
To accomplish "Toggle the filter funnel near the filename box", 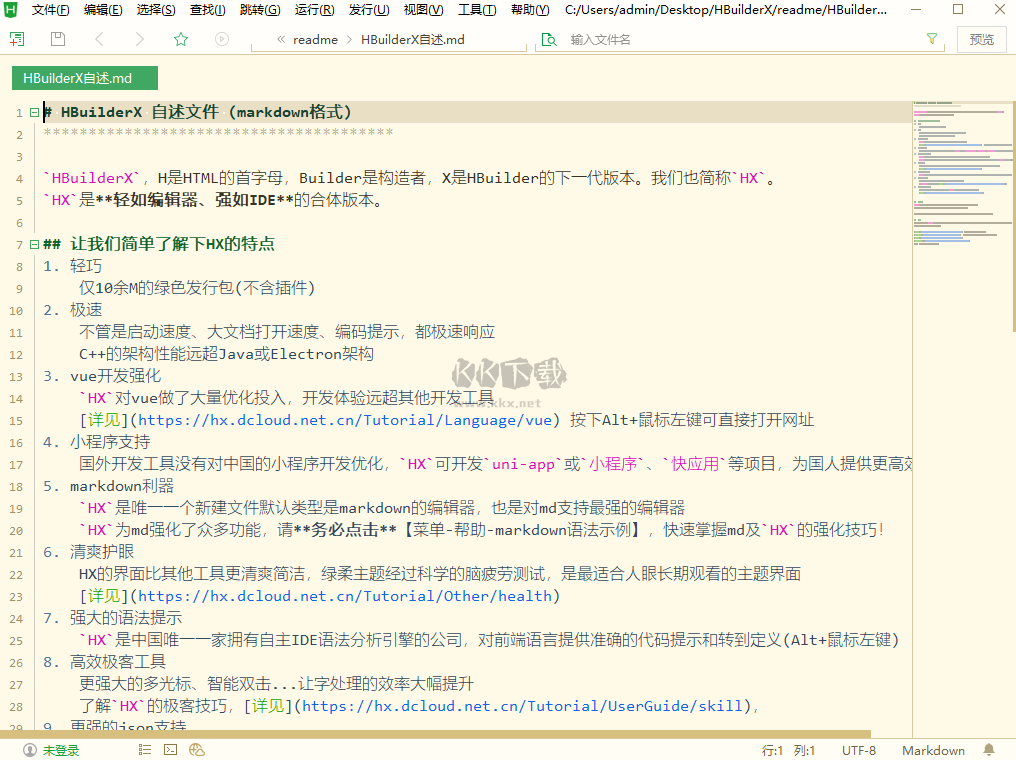I will pos(931,39).
